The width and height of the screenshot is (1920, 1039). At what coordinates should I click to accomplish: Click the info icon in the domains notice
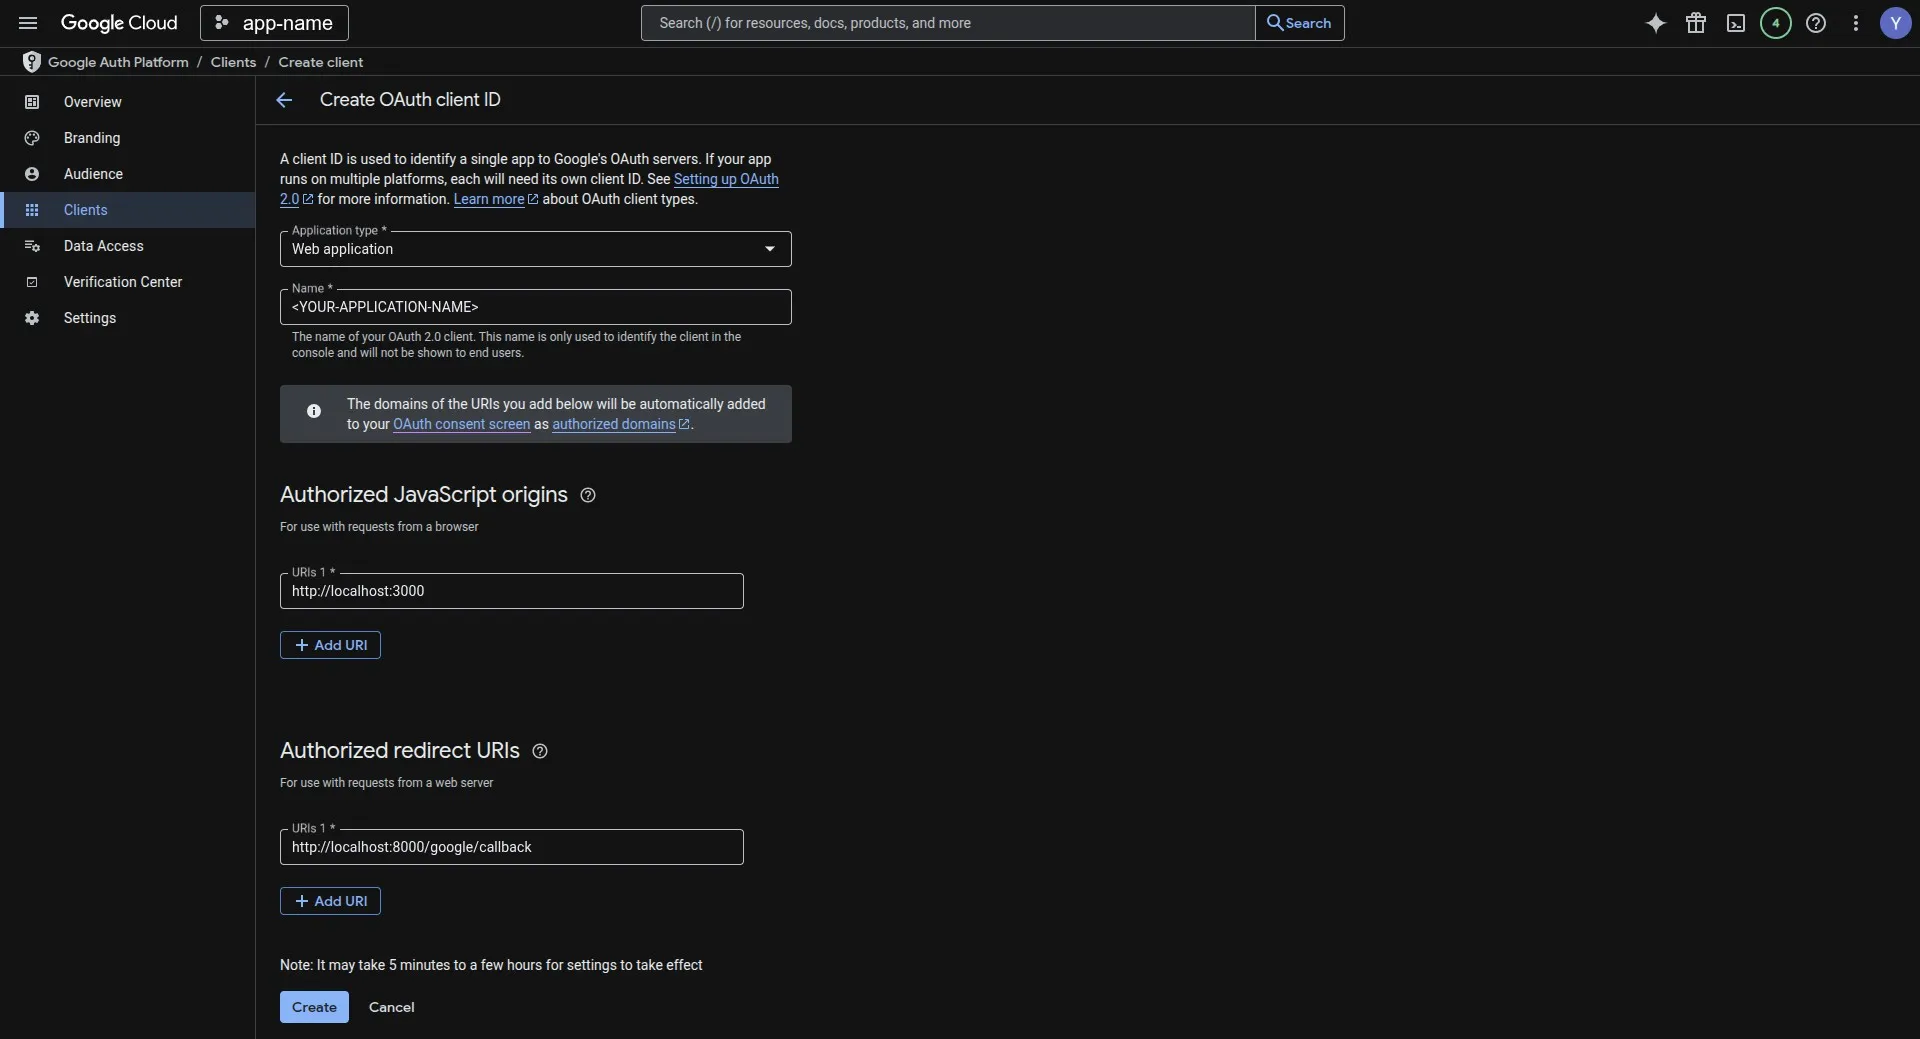314,411
